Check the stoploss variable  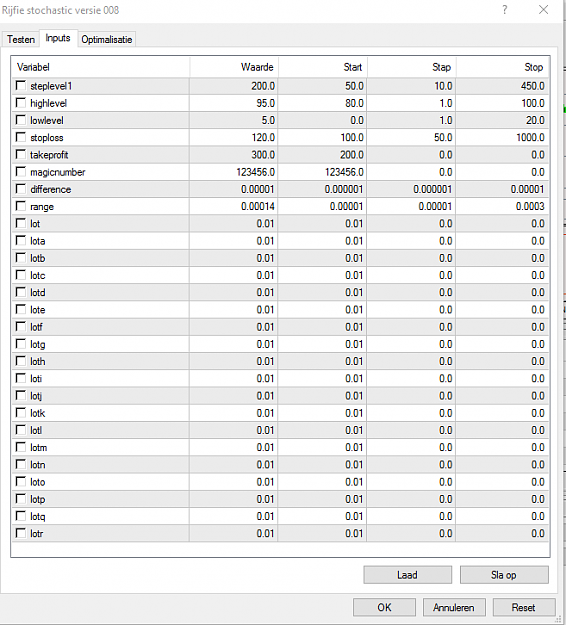[21, 137]
